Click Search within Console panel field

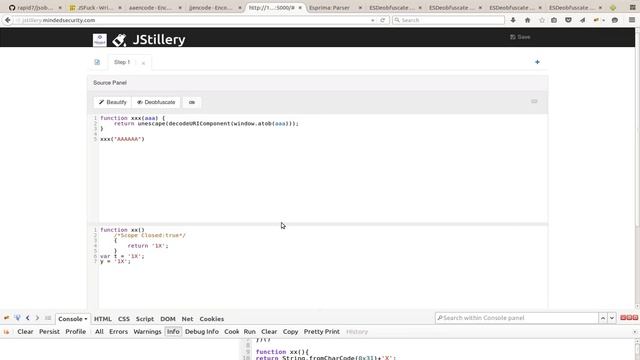(516, 318)
